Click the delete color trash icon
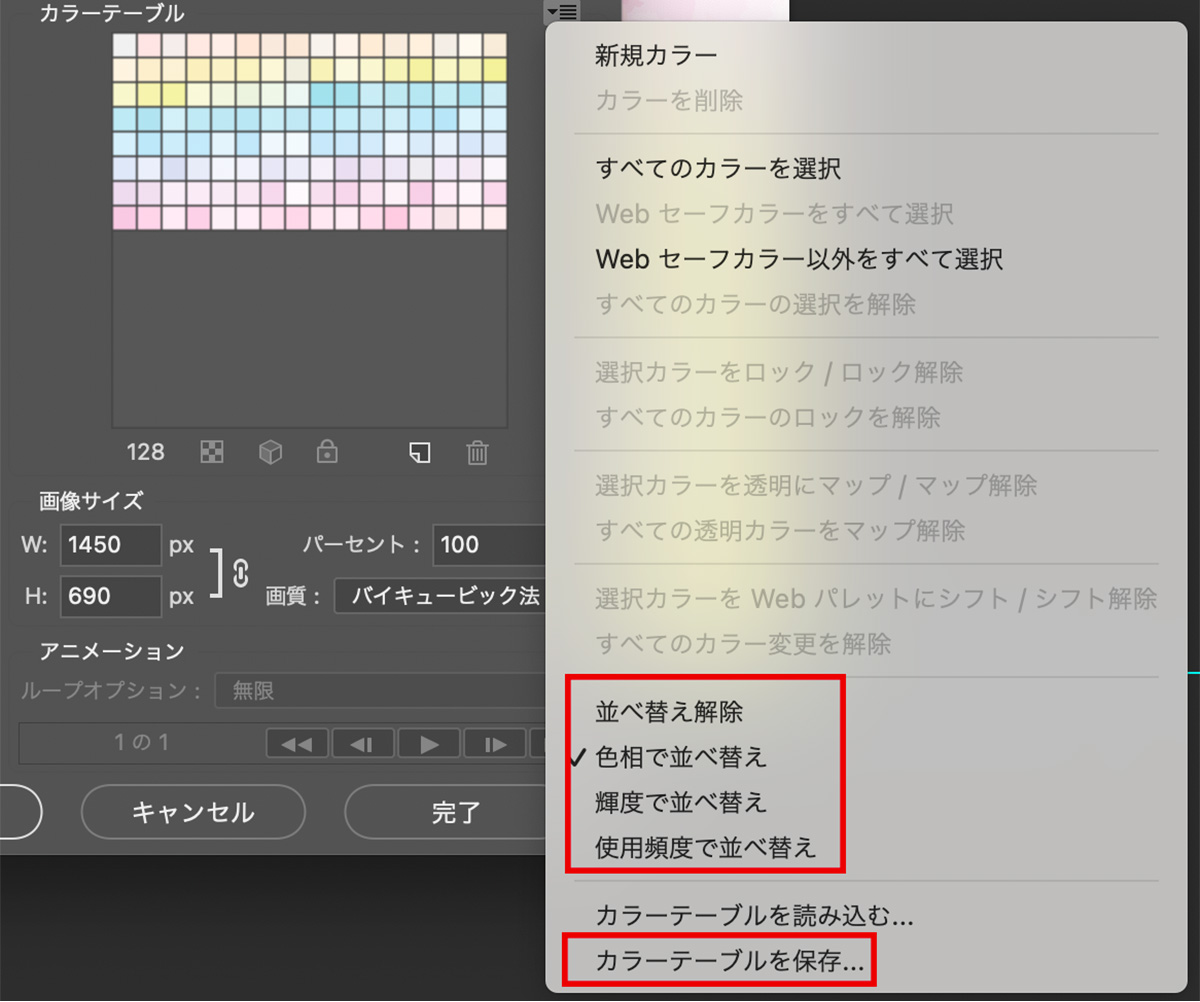 (x=478, y=453)
